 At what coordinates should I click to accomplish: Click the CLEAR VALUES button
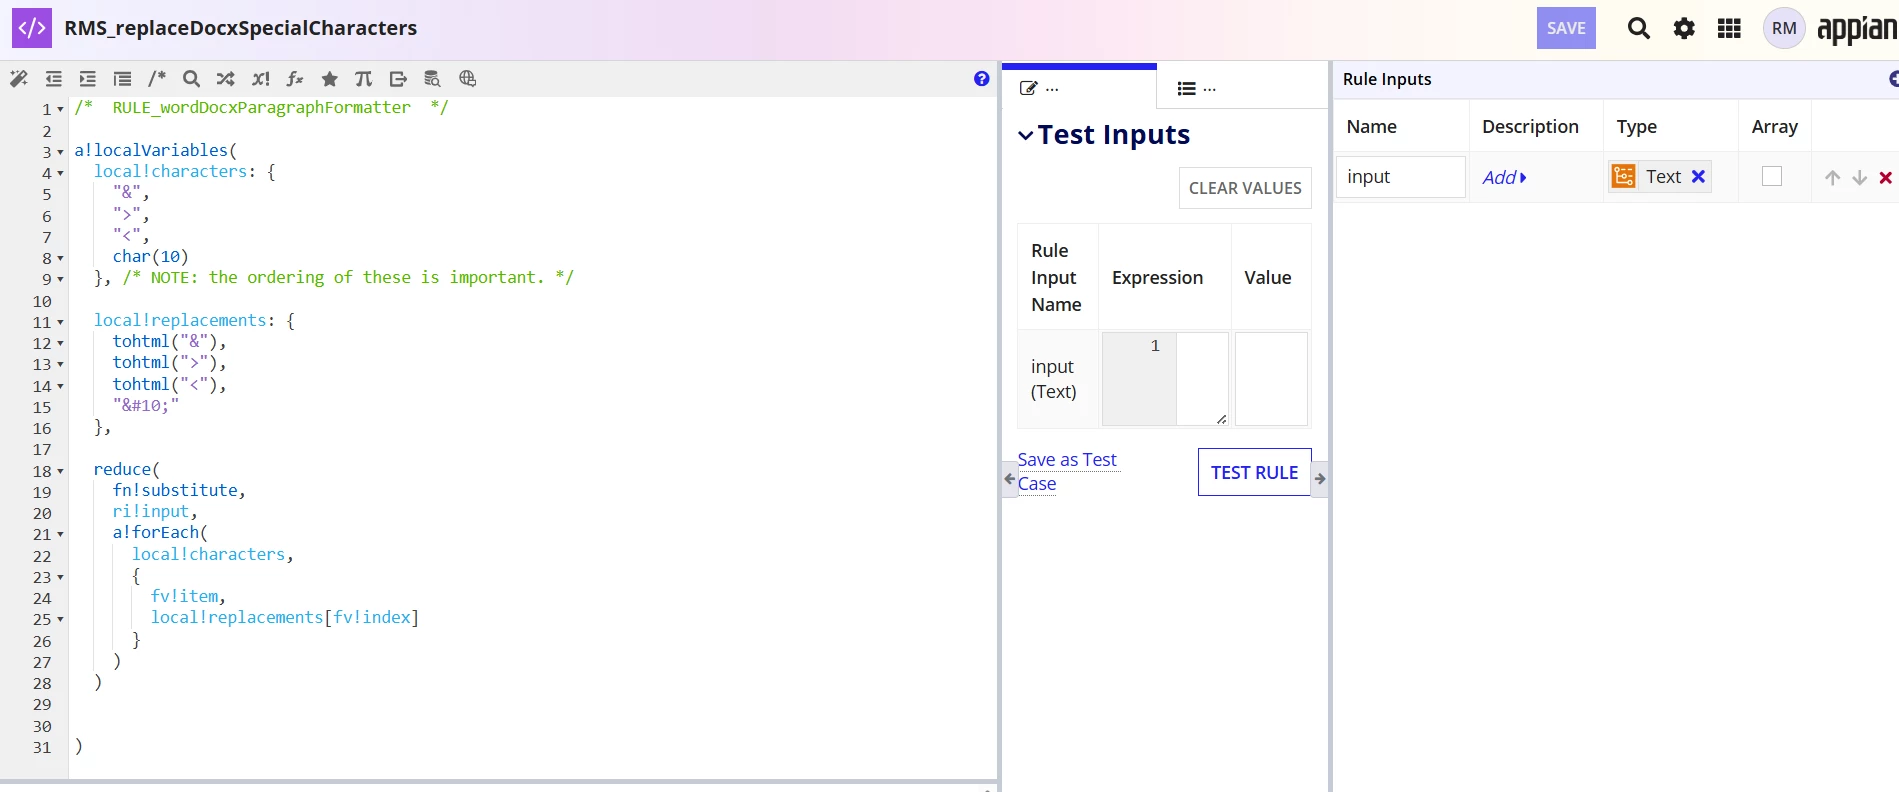tap(1245, 188)
